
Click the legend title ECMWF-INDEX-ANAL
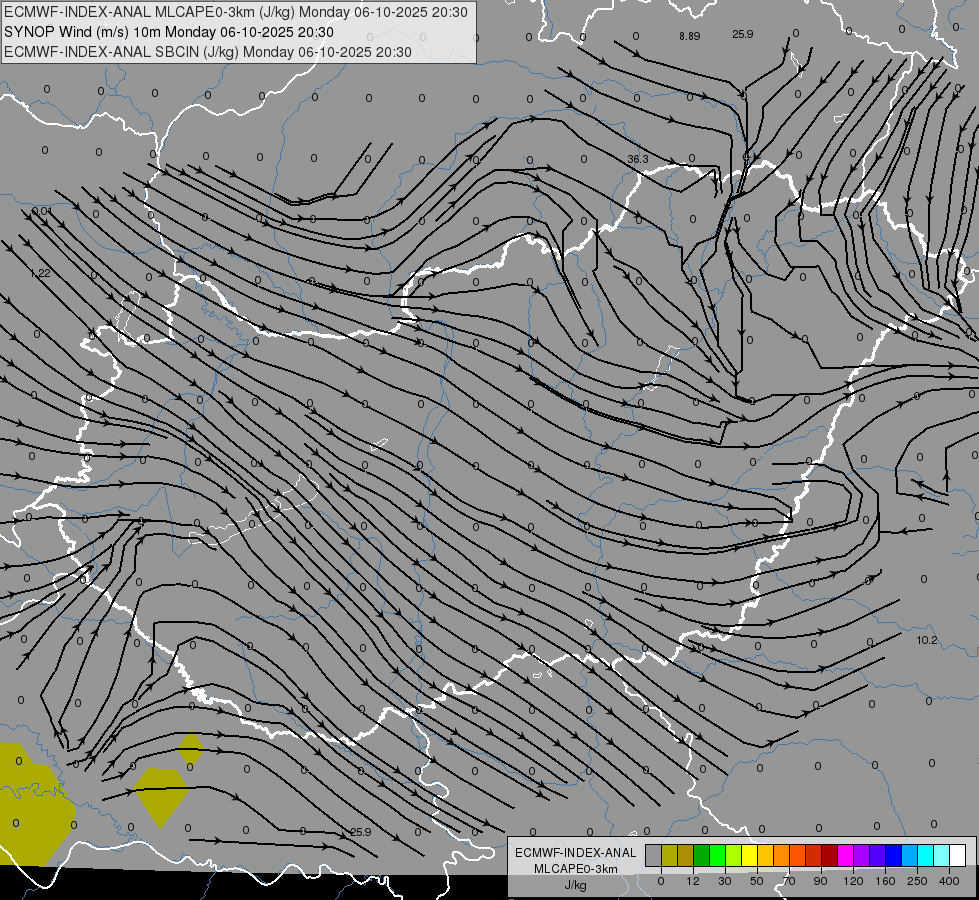click(575, 852)
